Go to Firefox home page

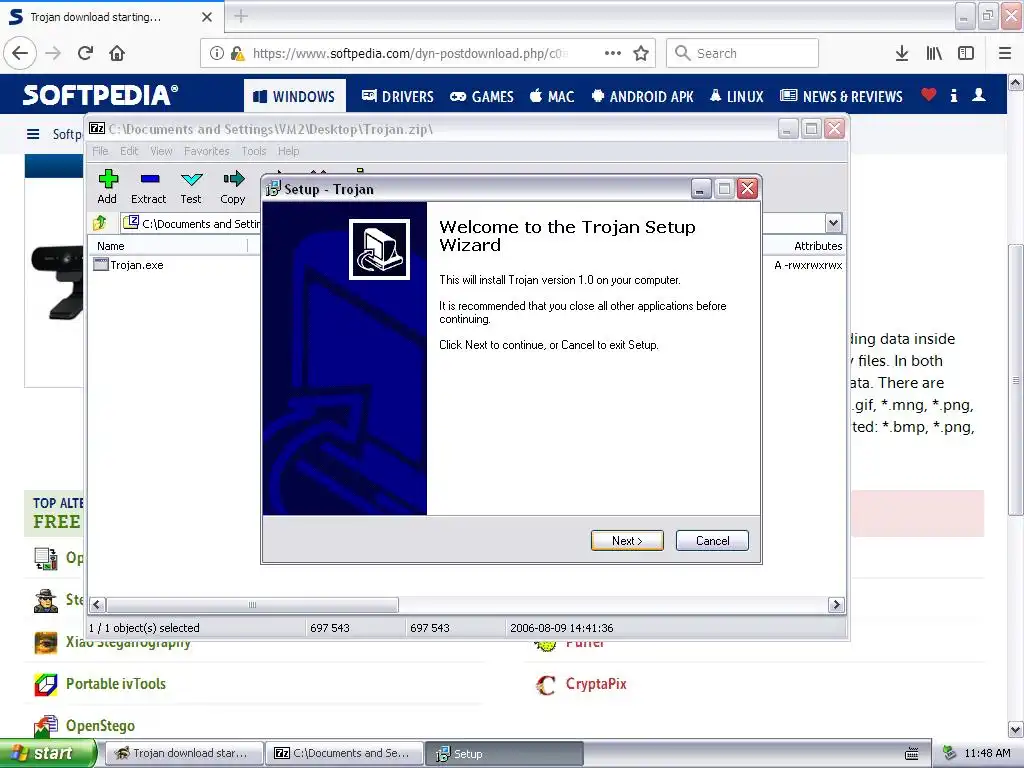(117, 53)
